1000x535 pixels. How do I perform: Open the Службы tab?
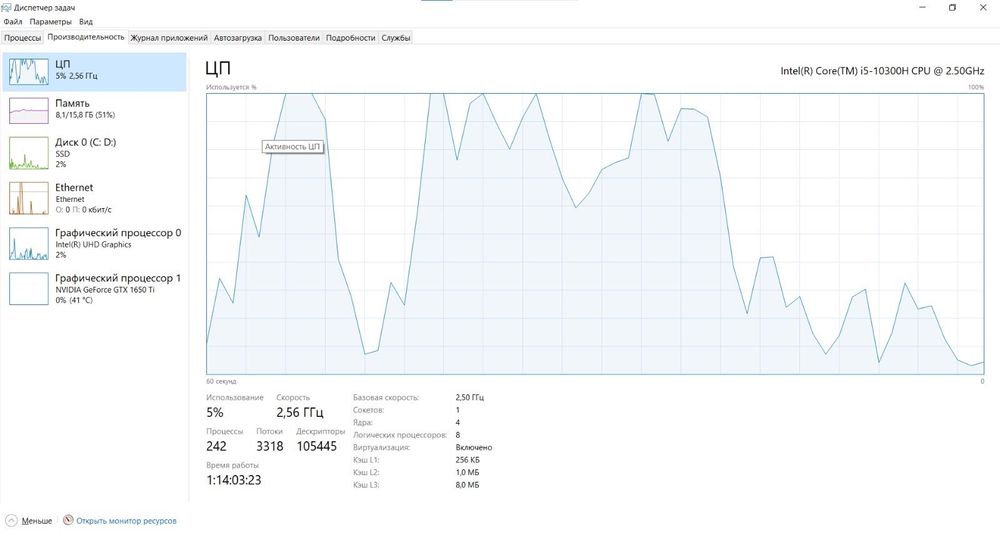tap(395, 38)
